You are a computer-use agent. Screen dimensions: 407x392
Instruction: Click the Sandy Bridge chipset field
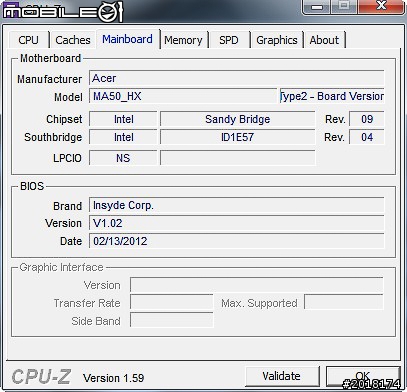[x=238, y=119]
